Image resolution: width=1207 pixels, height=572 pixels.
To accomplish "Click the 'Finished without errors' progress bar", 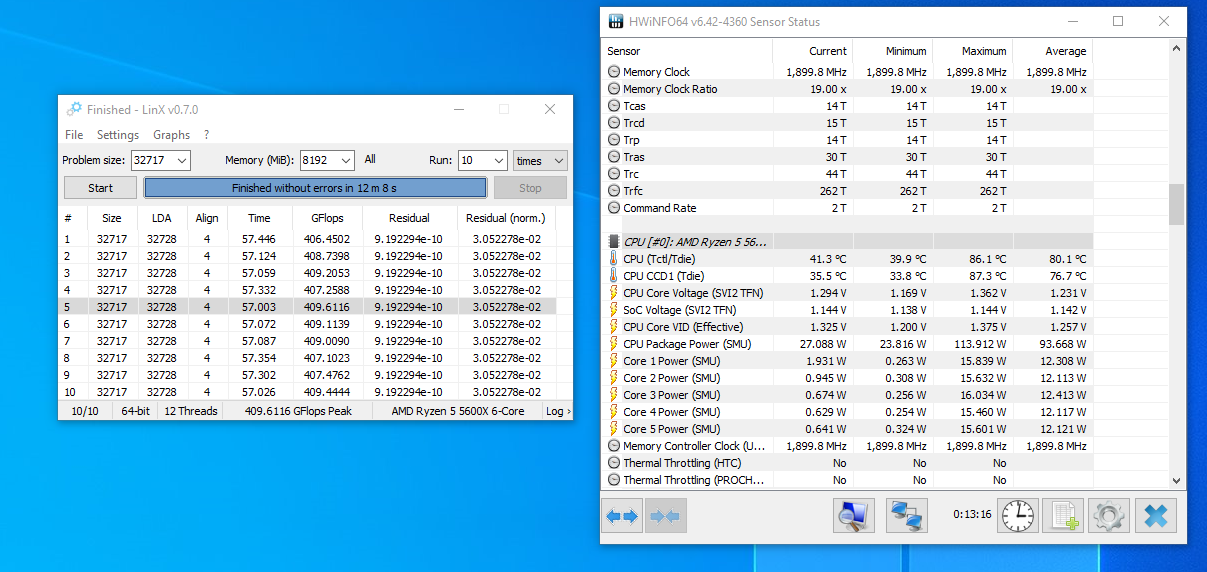I will tap(315, 188).
